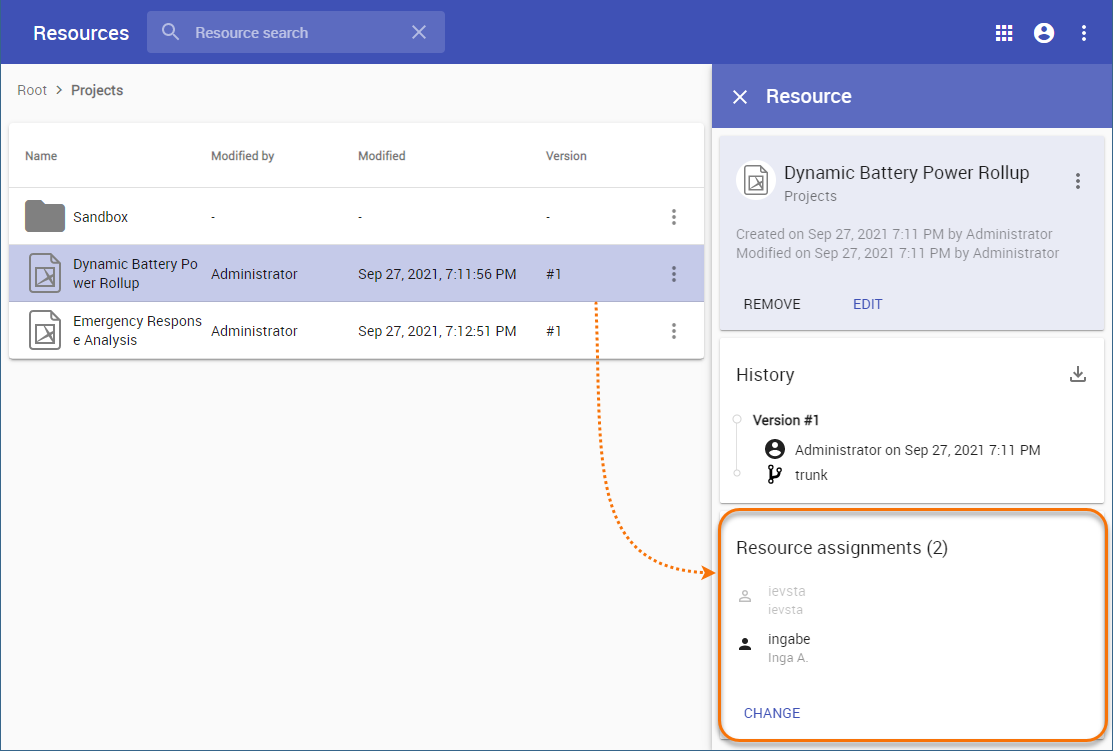Open more options for Dynamic Battery Power Rollup row

click(x=674, y=274)
